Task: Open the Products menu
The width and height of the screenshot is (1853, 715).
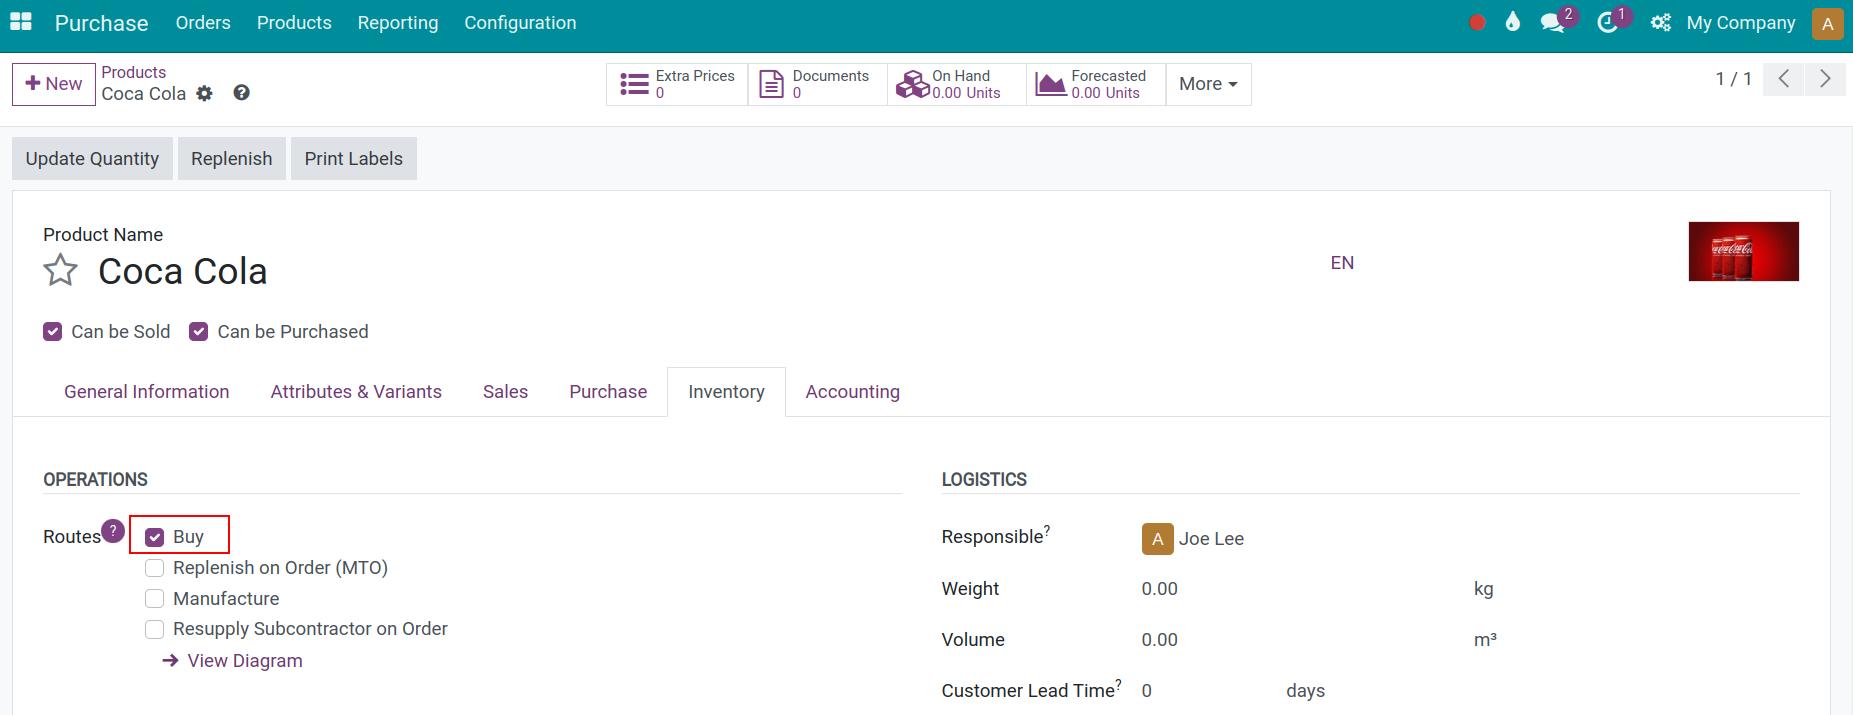Action: [x=294, y=23]
